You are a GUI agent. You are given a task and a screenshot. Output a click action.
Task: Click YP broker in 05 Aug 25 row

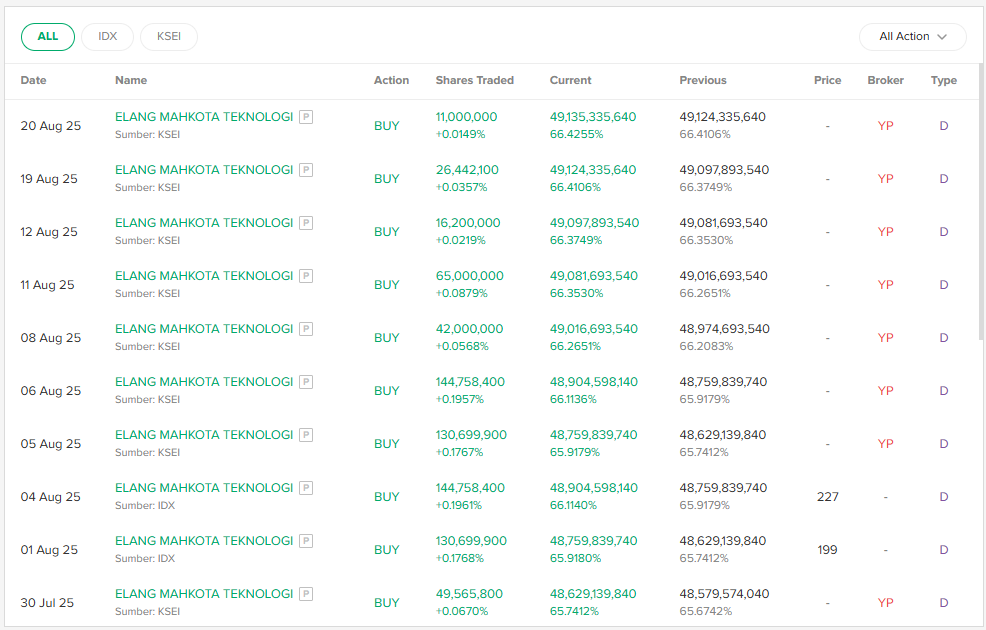885,443
